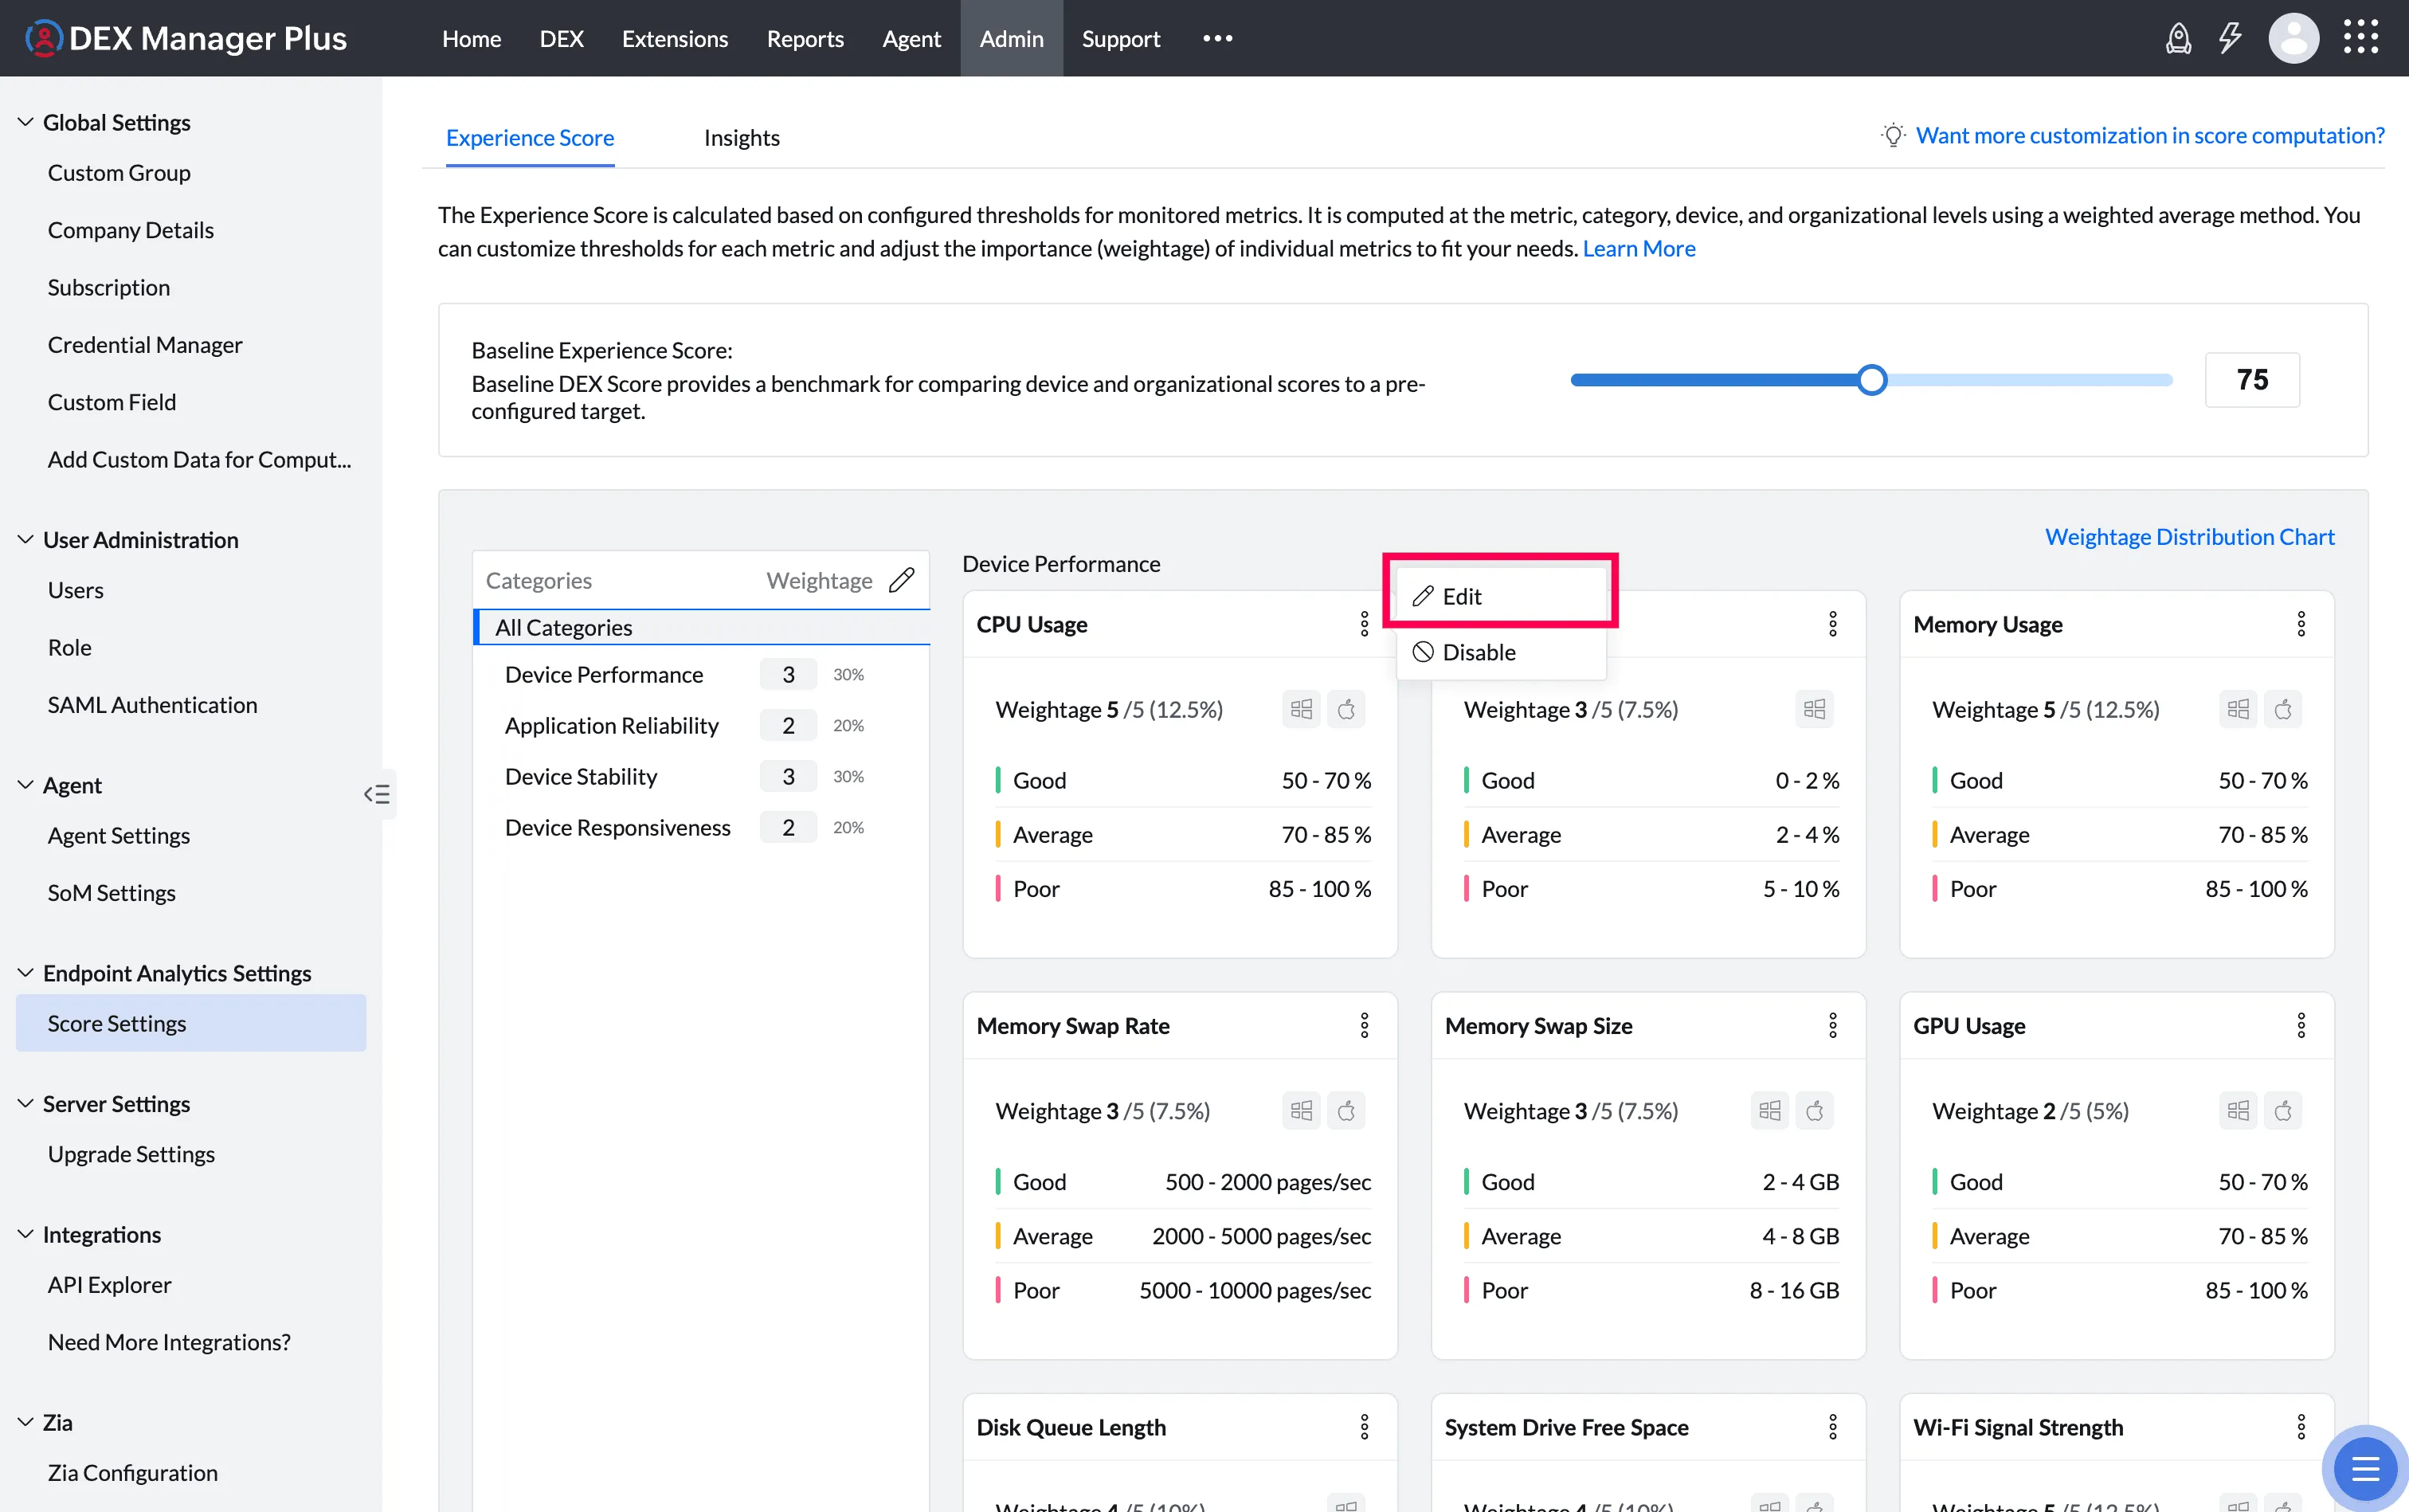The image size is (2409, 1512).
Task: Click Want more customization in score computation link
Action: point(2150,135)
